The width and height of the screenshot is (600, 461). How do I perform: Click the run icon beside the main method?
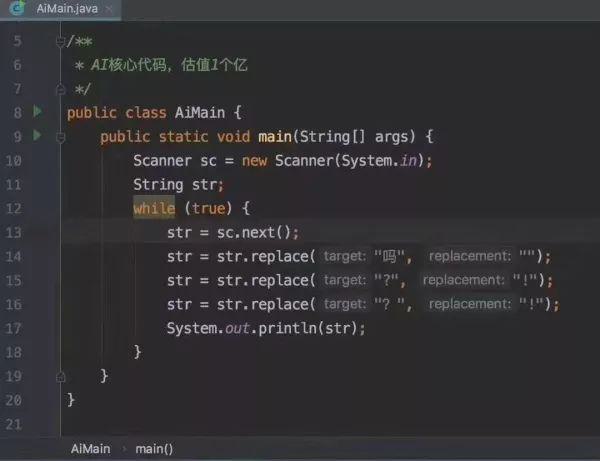(38, 135)
